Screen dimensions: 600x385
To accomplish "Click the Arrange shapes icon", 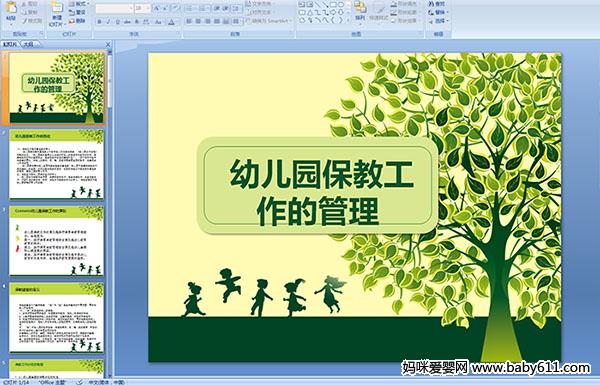I will pyautogui.click(x=360, y=11).
